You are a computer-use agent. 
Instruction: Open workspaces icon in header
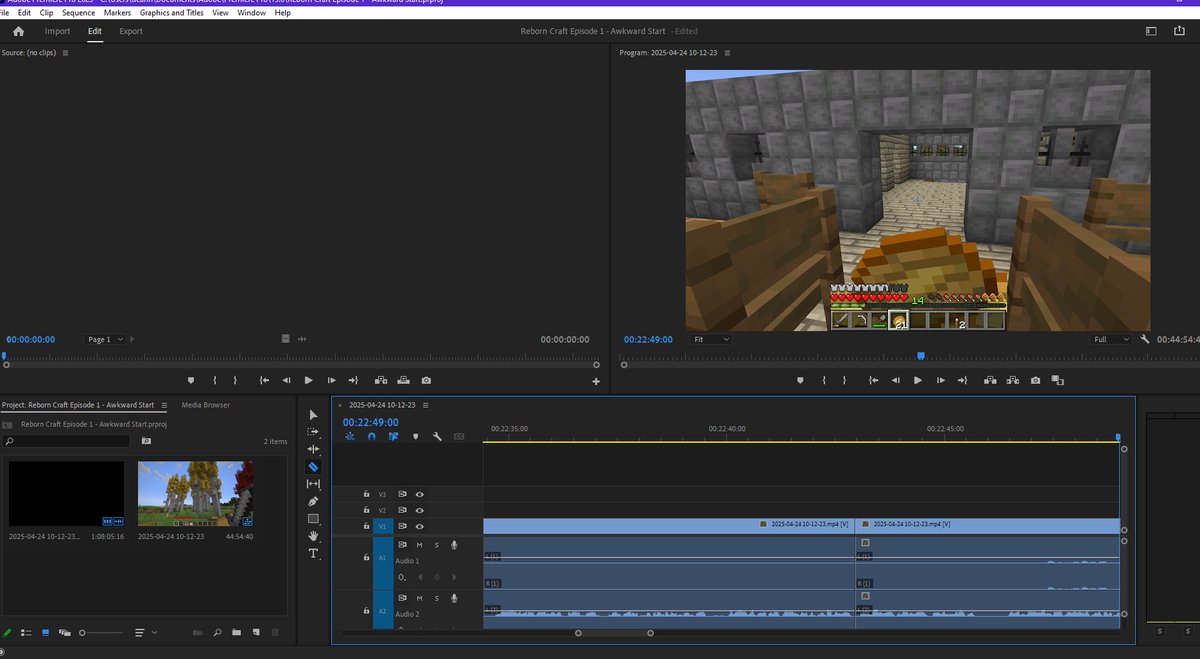(1151, 31)
